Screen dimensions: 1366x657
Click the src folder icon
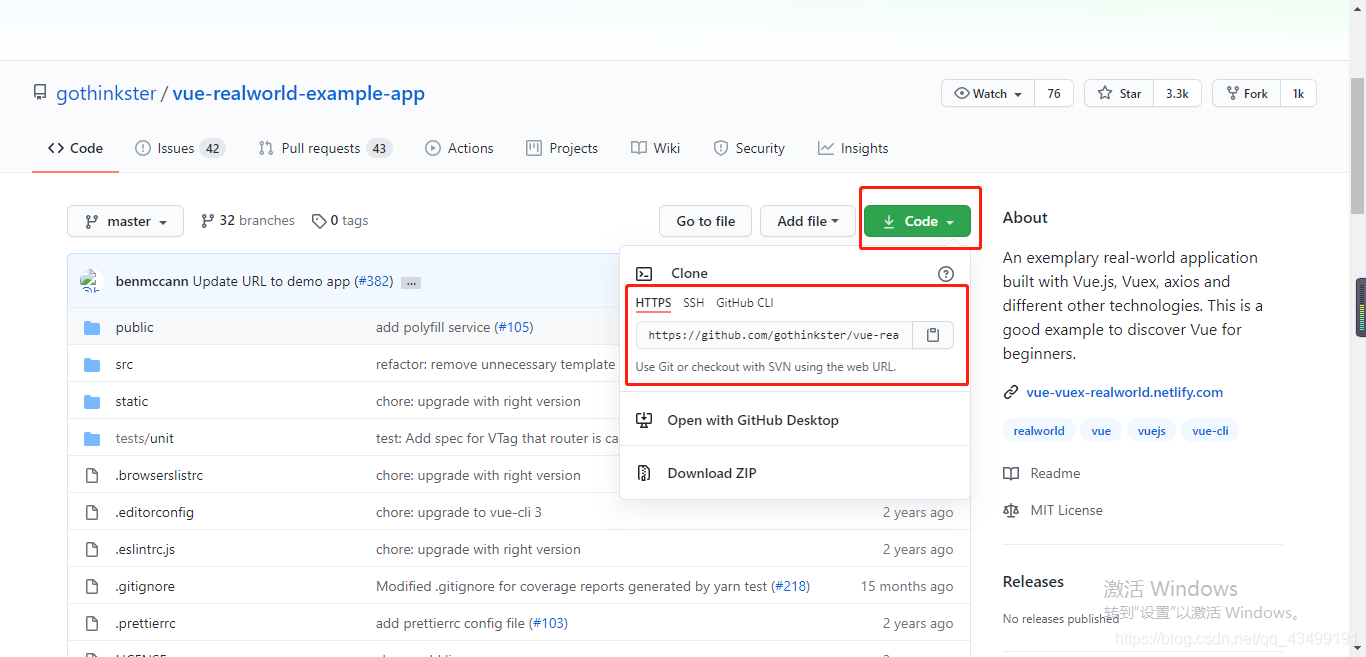92,365
